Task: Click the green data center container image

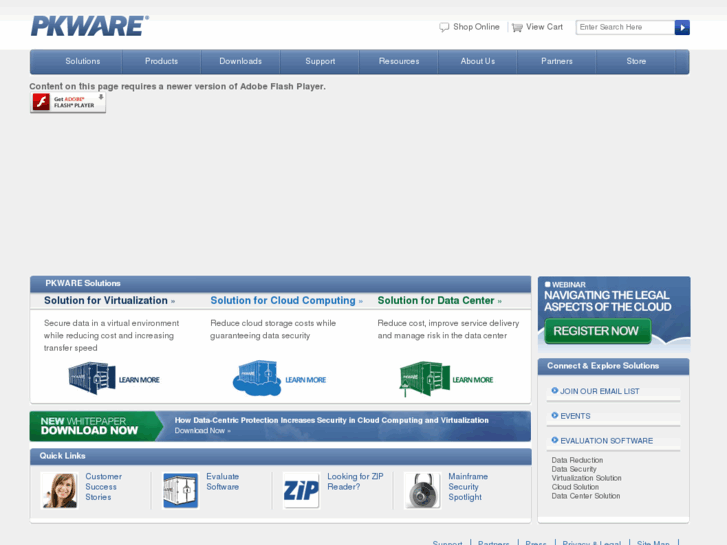Action: coord(424,379)
